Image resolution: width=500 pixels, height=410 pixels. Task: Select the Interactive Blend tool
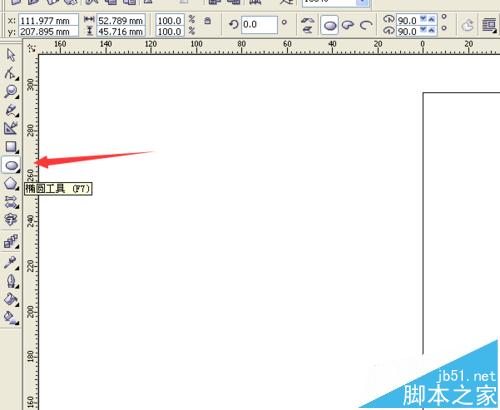pyautogui.click(x=11, y=241)
